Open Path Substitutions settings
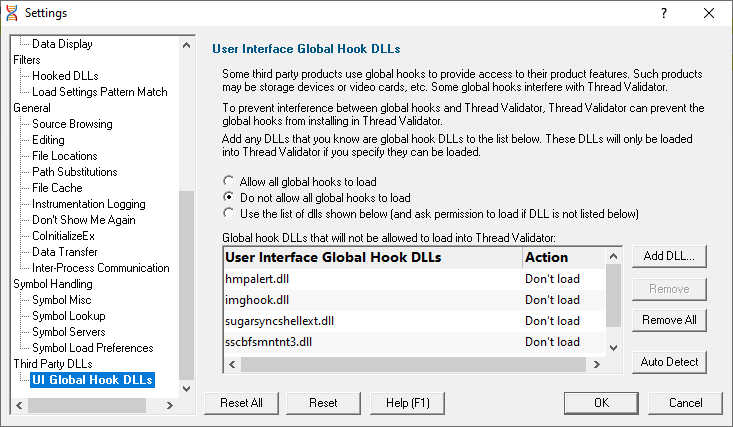 pyautogui.click(x=74, y=172)
